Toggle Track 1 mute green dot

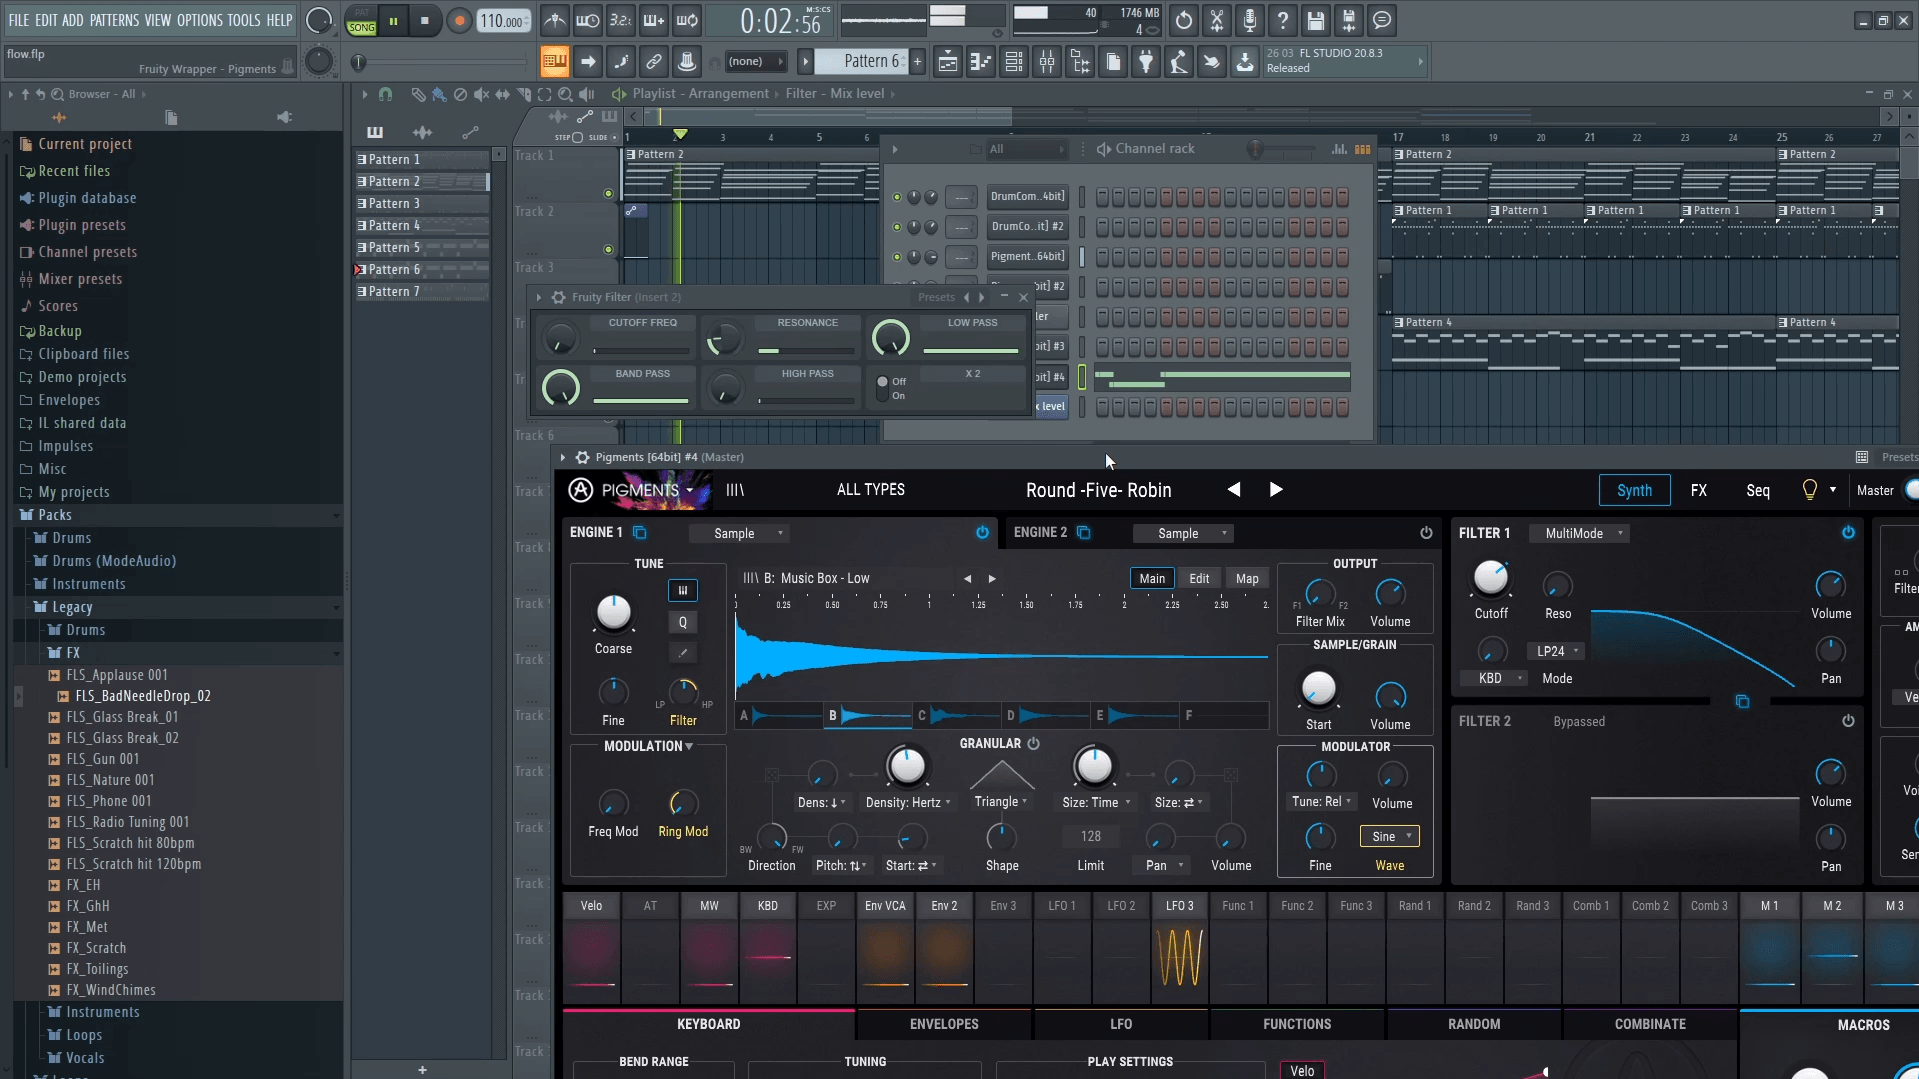click(608, 194)
